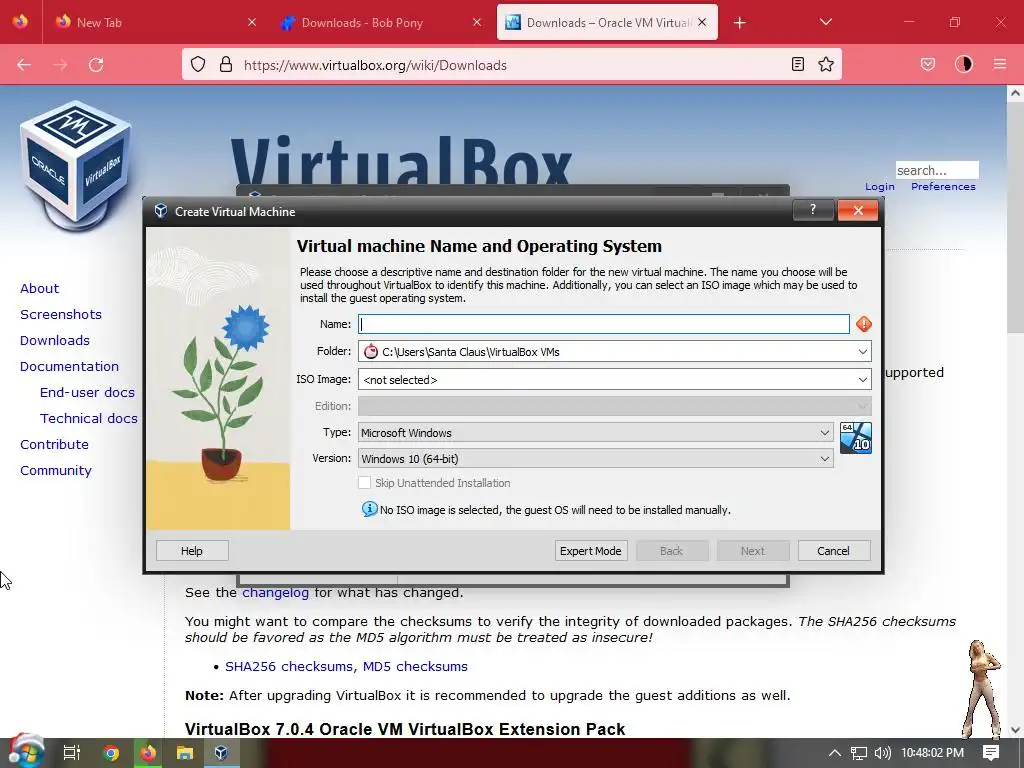
Task: Open About in the site sidebar
Action: click(x=39, y=288)
